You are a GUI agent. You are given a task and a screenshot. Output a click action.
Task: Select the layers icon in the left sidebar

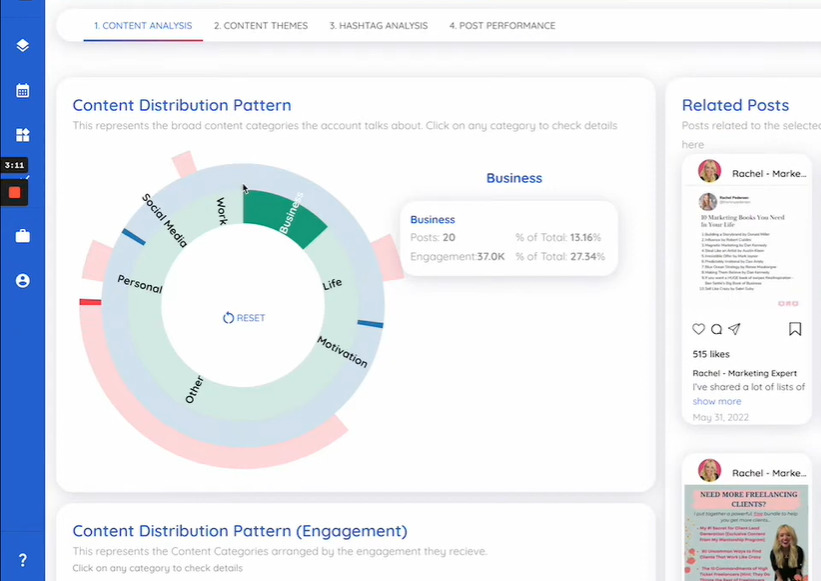(22, 44)
